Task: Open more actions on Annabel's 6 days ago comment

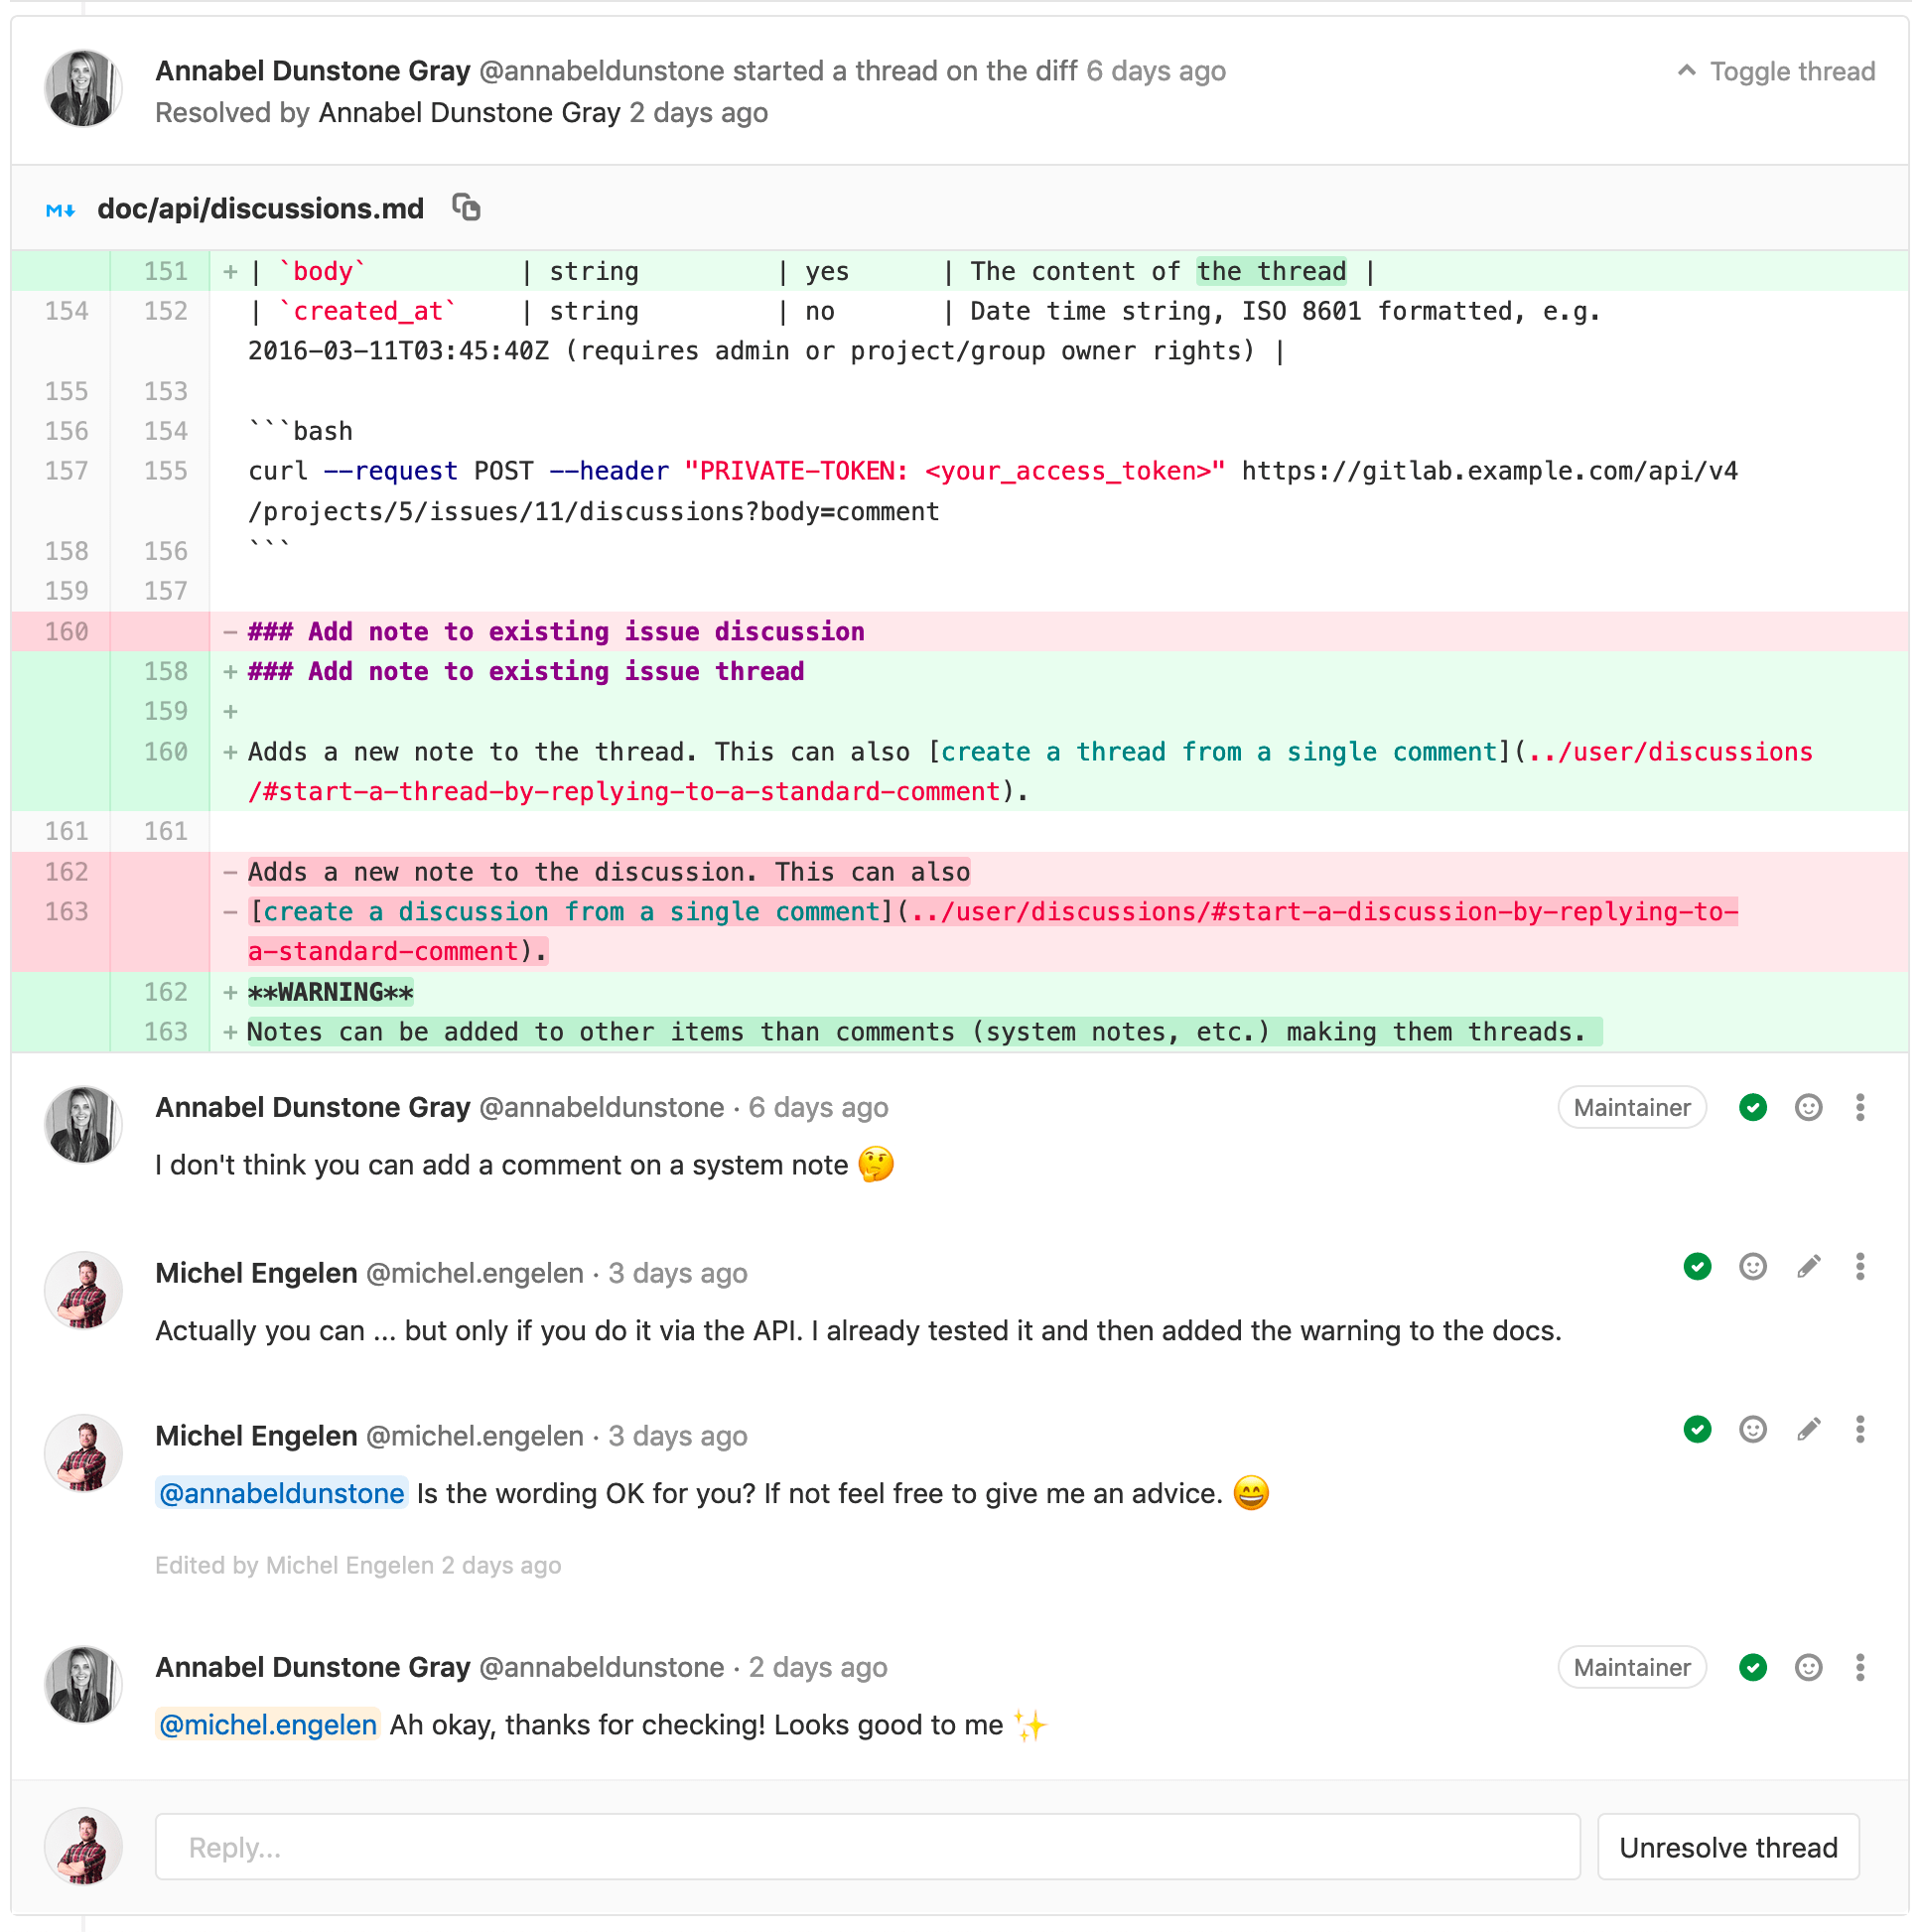Action: point(1860,1108)
